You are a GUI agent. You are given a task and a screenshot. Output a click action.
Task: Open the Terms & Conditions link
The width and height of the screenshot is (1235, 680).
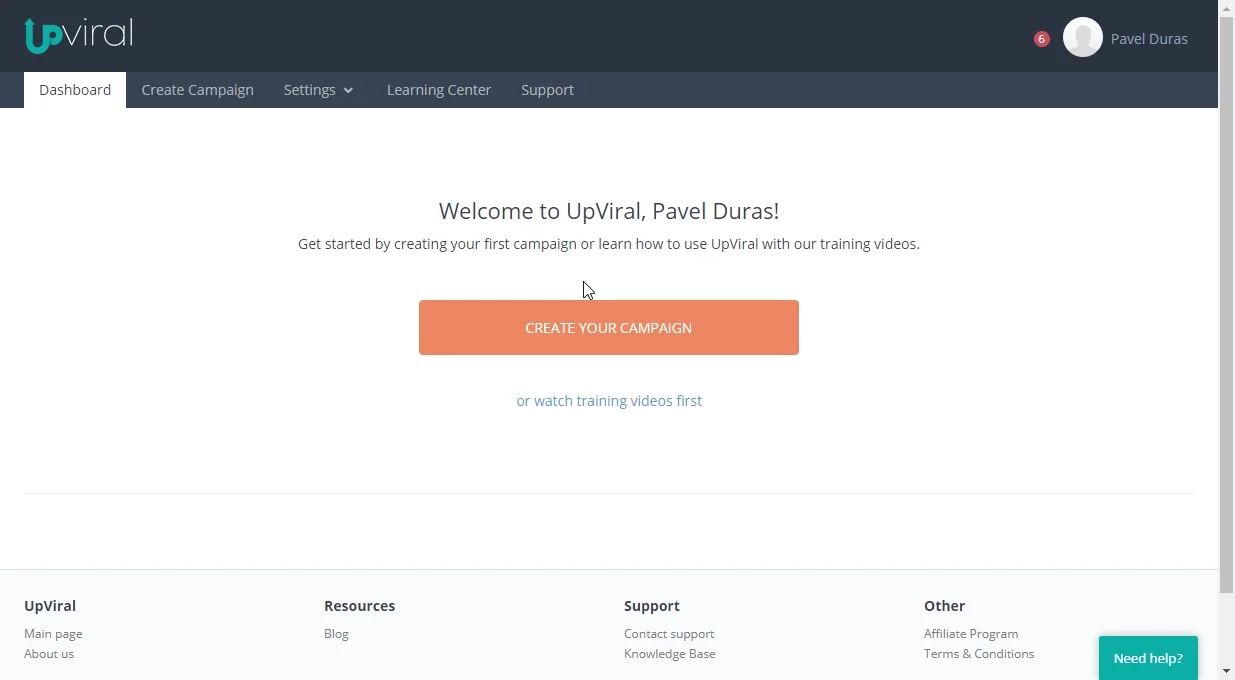click(x=979, y=654)
